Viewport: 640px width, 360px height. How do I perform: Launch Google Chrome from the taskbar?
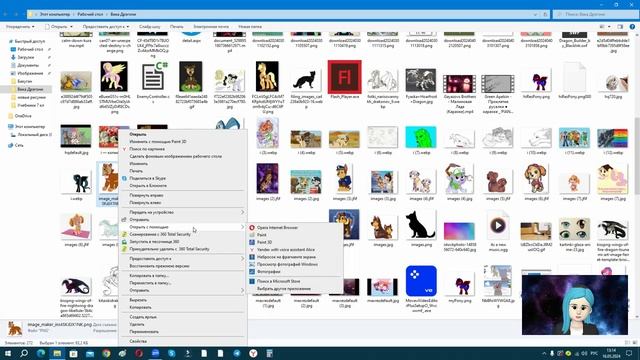(x=106, y=353)
